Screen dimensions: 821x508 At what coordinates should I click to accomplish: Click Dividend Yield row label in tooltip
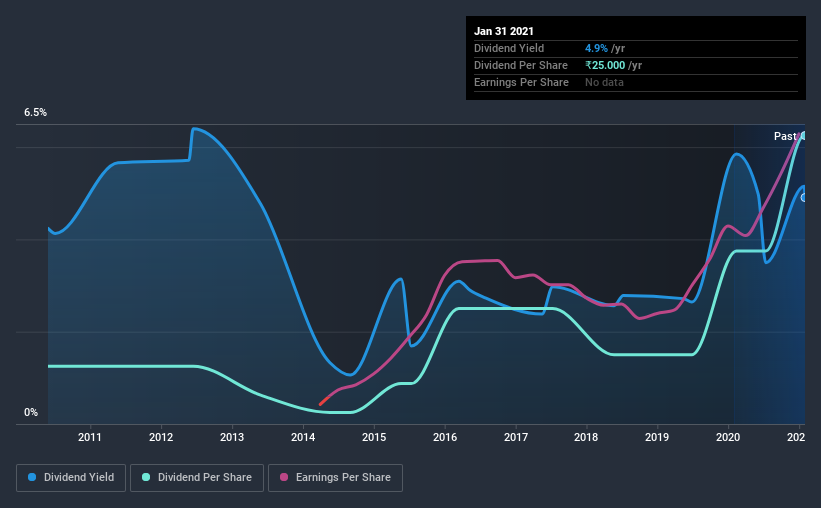[509, 48]
